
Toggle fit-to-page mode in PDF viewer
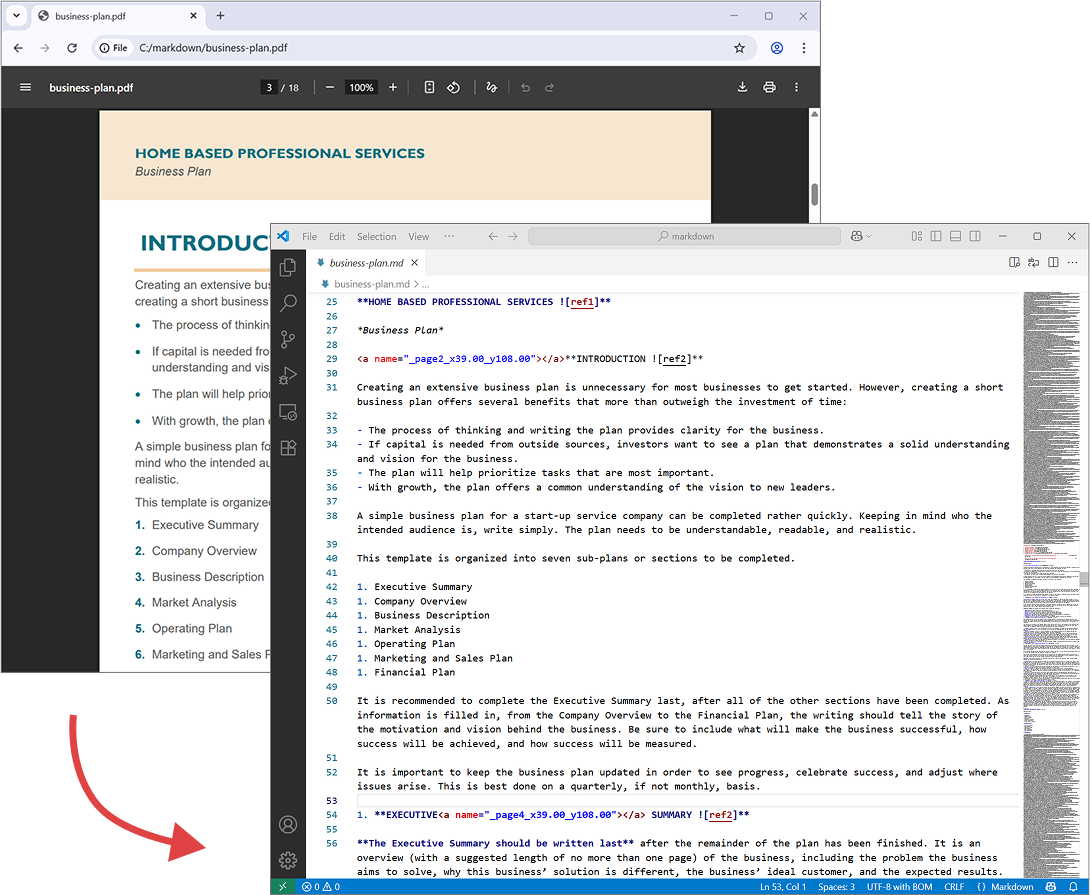(x=429, y=87)
